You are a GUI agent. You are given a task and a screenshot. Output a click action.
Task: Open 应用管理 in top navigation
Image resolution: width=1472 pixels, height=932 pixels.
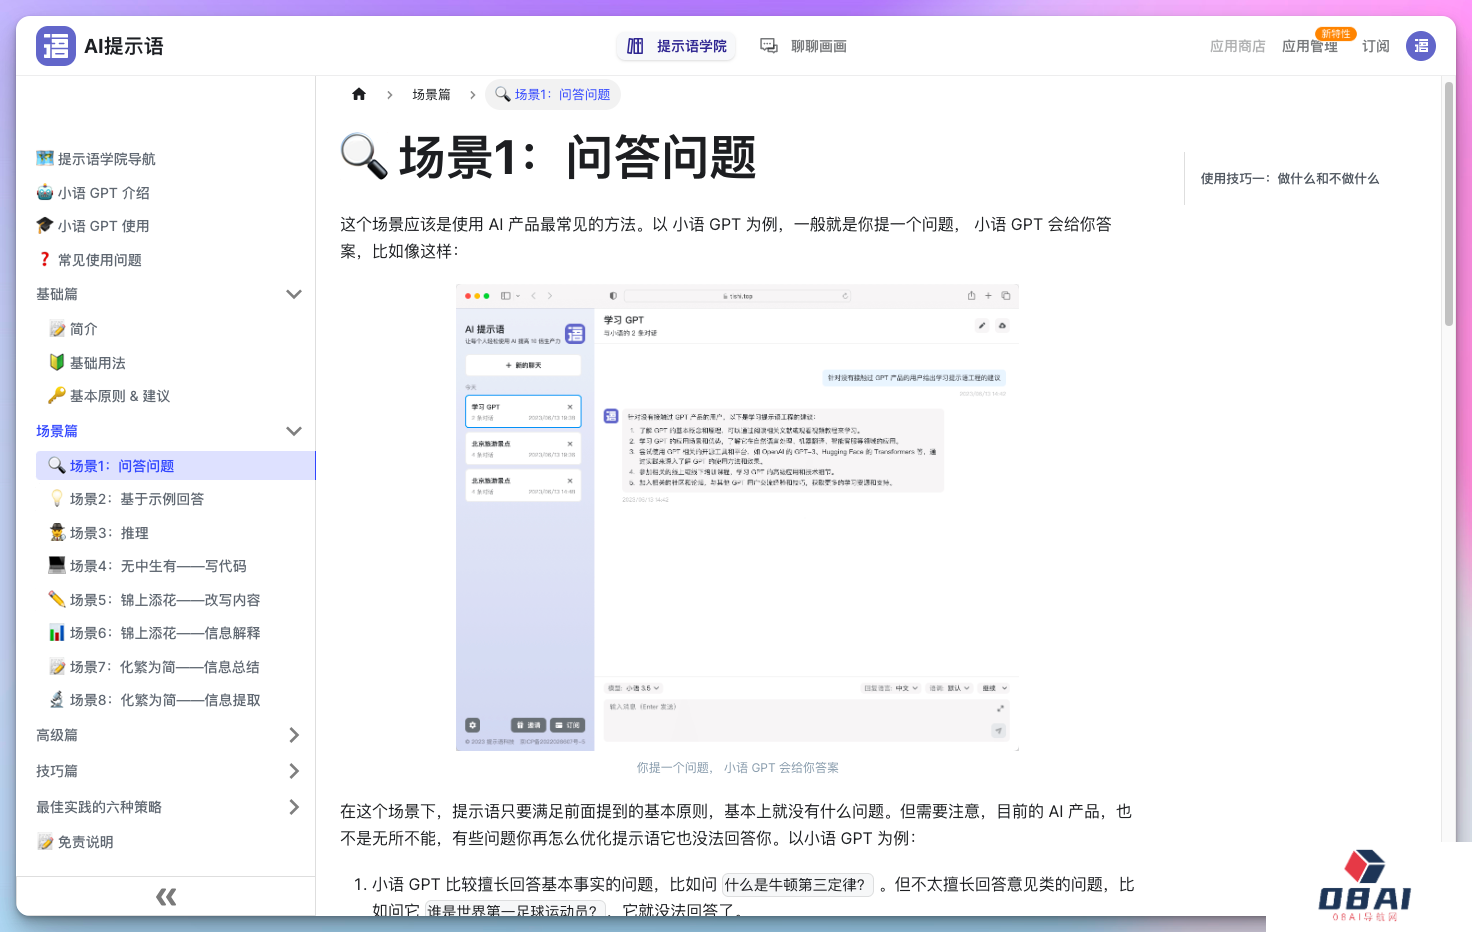point(1309,46)
